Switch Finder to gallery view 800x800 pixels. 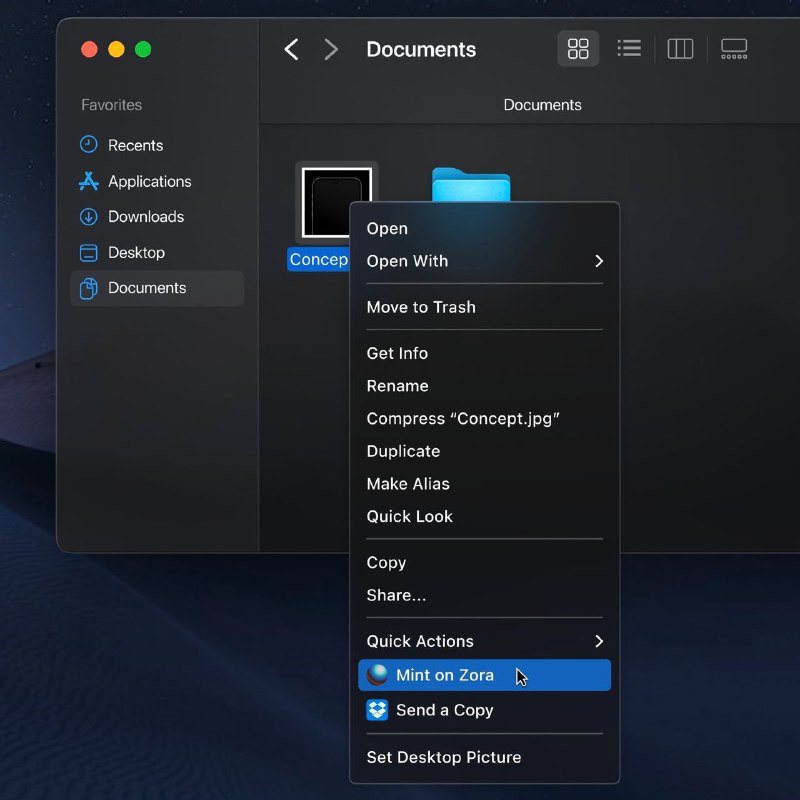(734, 49)
